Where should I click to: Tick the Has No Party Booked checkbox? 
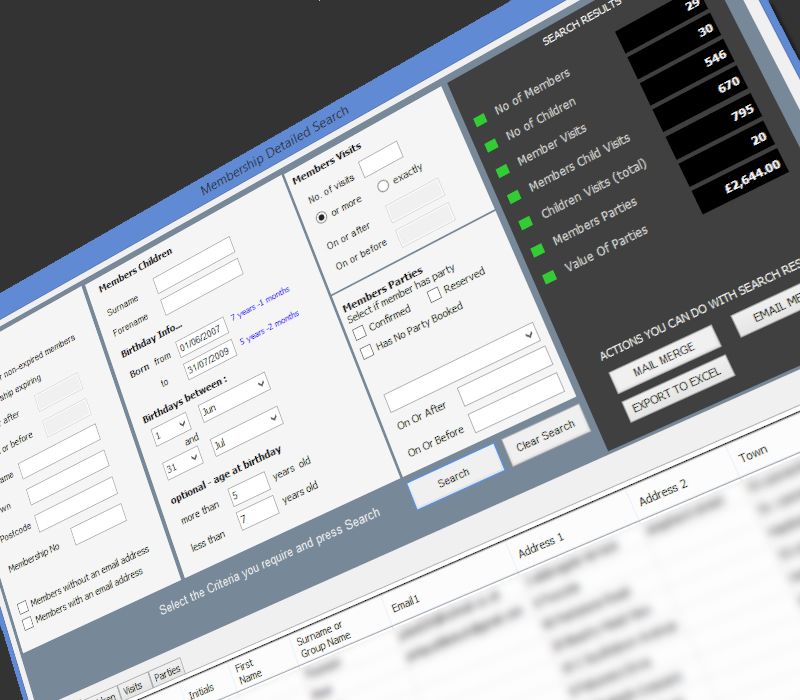click(x=366, y=352)
